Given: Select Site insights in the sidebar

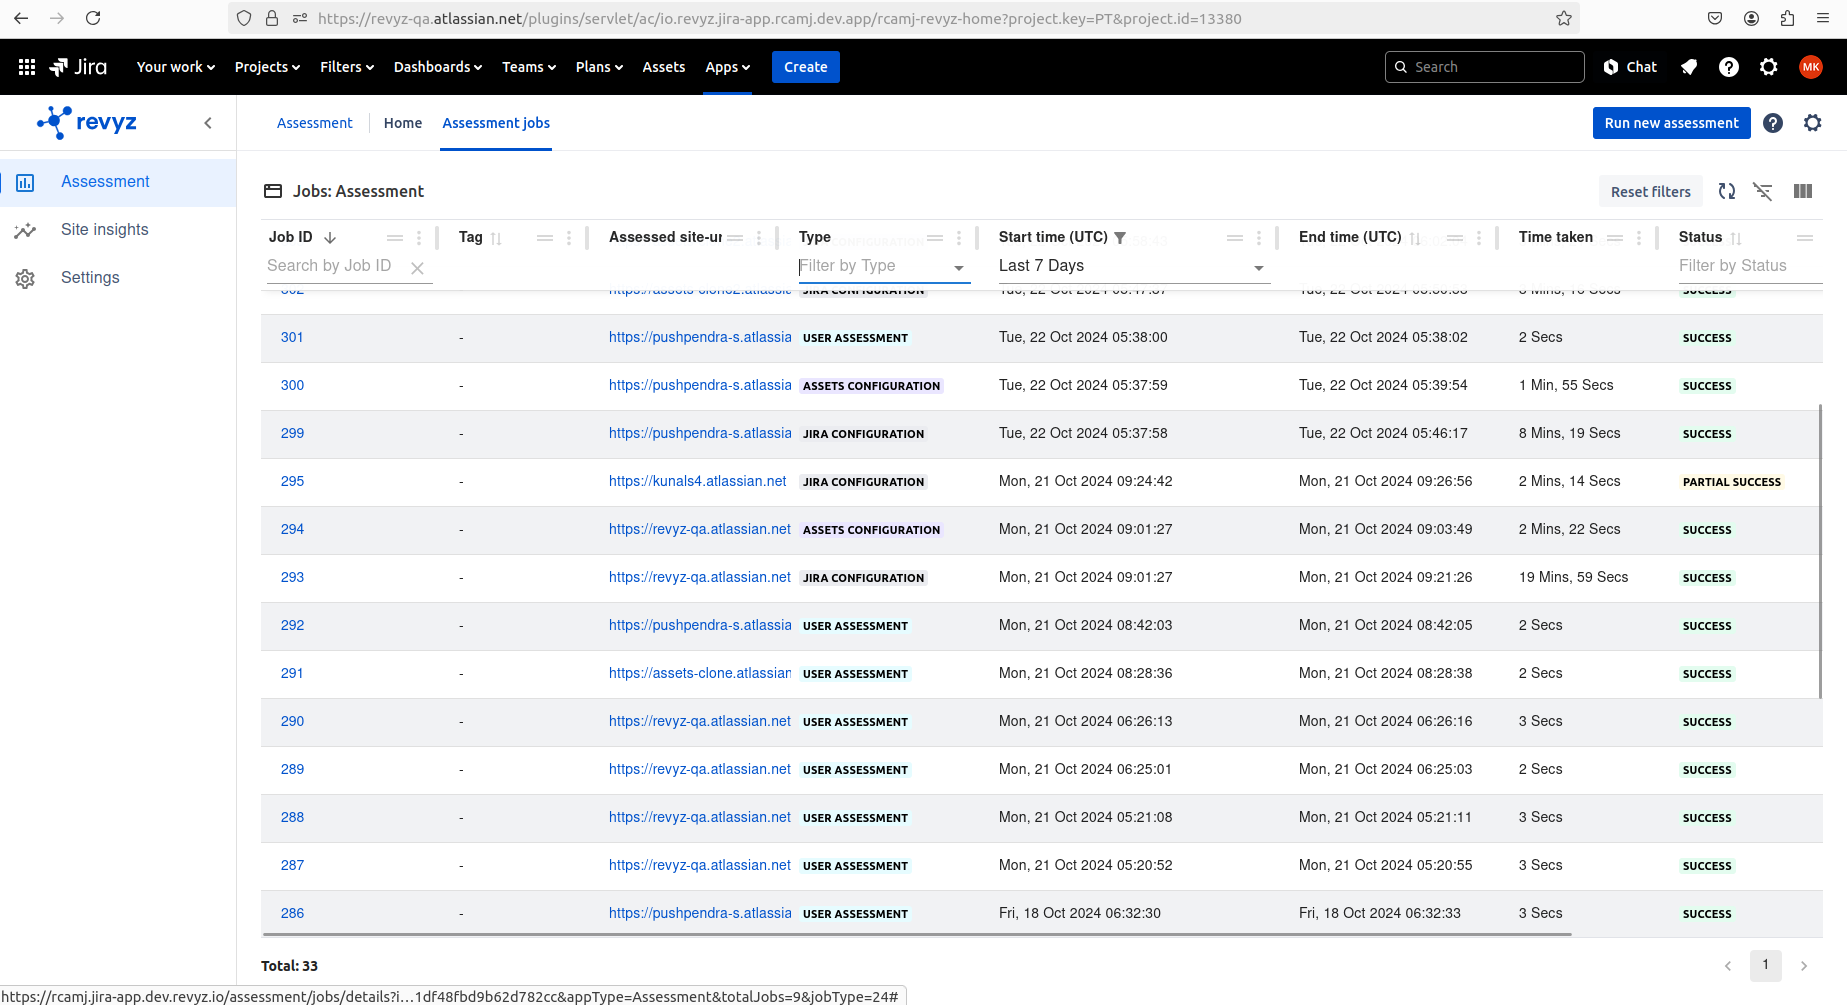Looking at the screenshot, I should tap(118, 230).
